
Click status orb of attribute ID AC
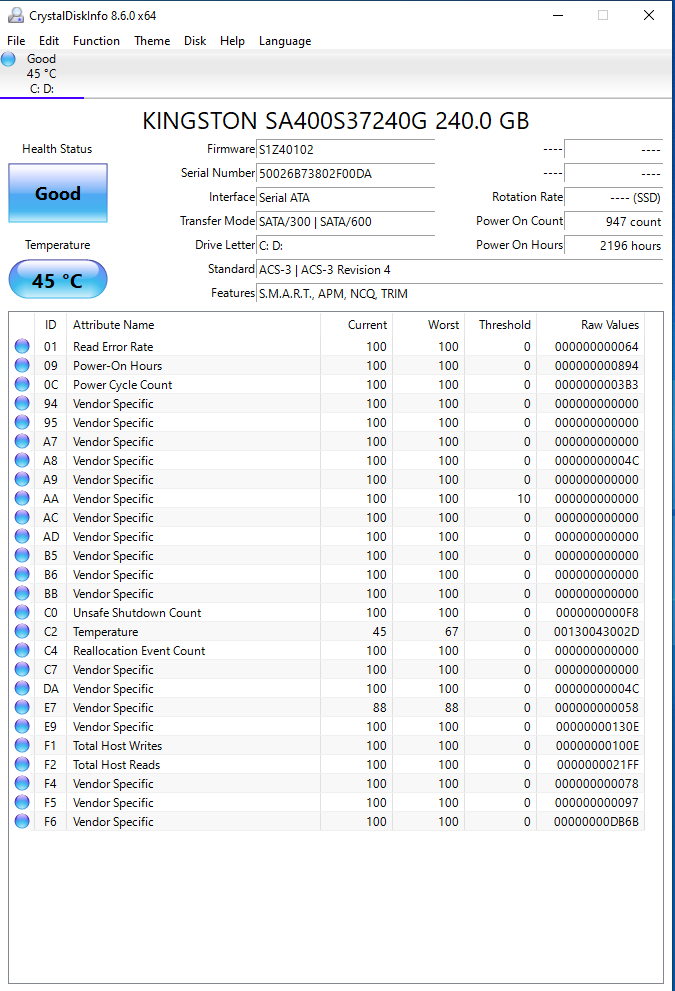tap(22, 517)
